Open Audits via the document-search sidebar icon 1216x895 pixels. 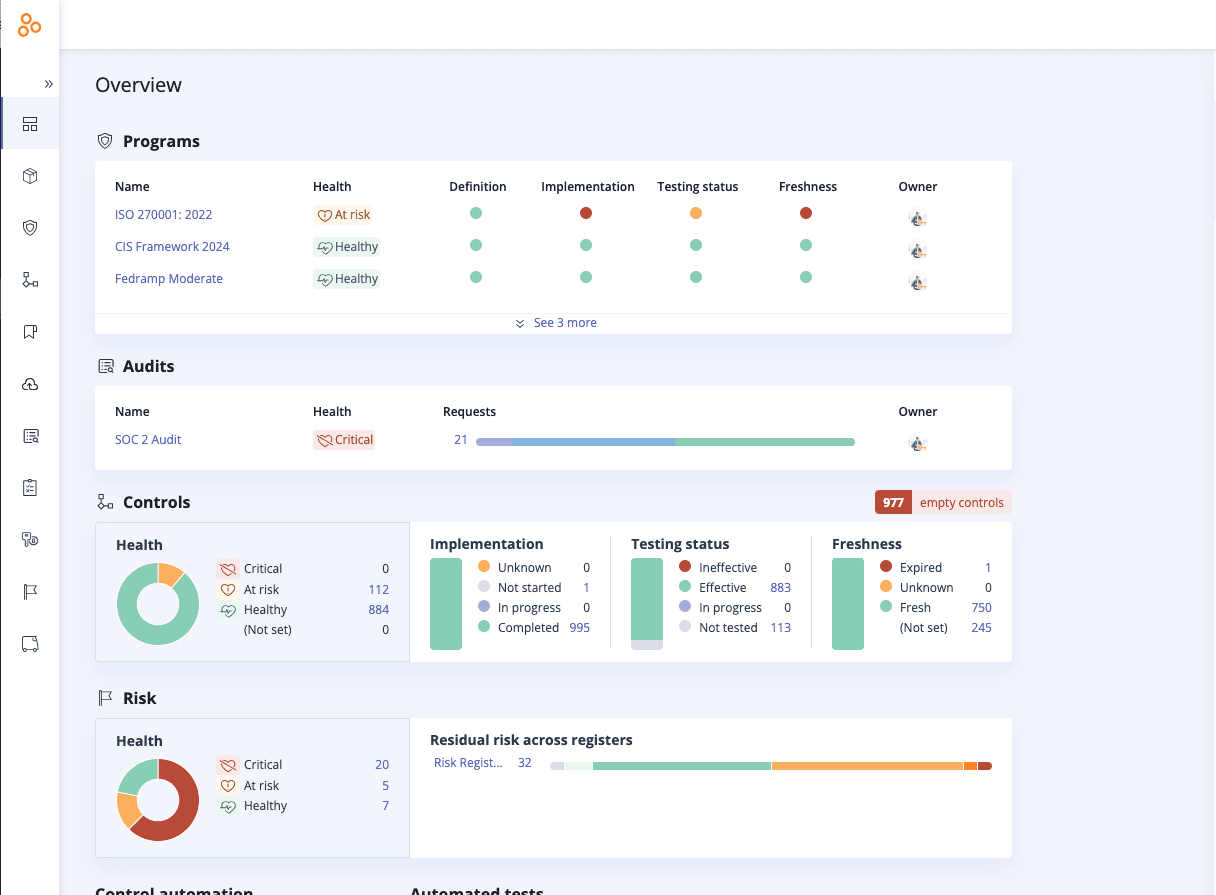coord(30,435)
